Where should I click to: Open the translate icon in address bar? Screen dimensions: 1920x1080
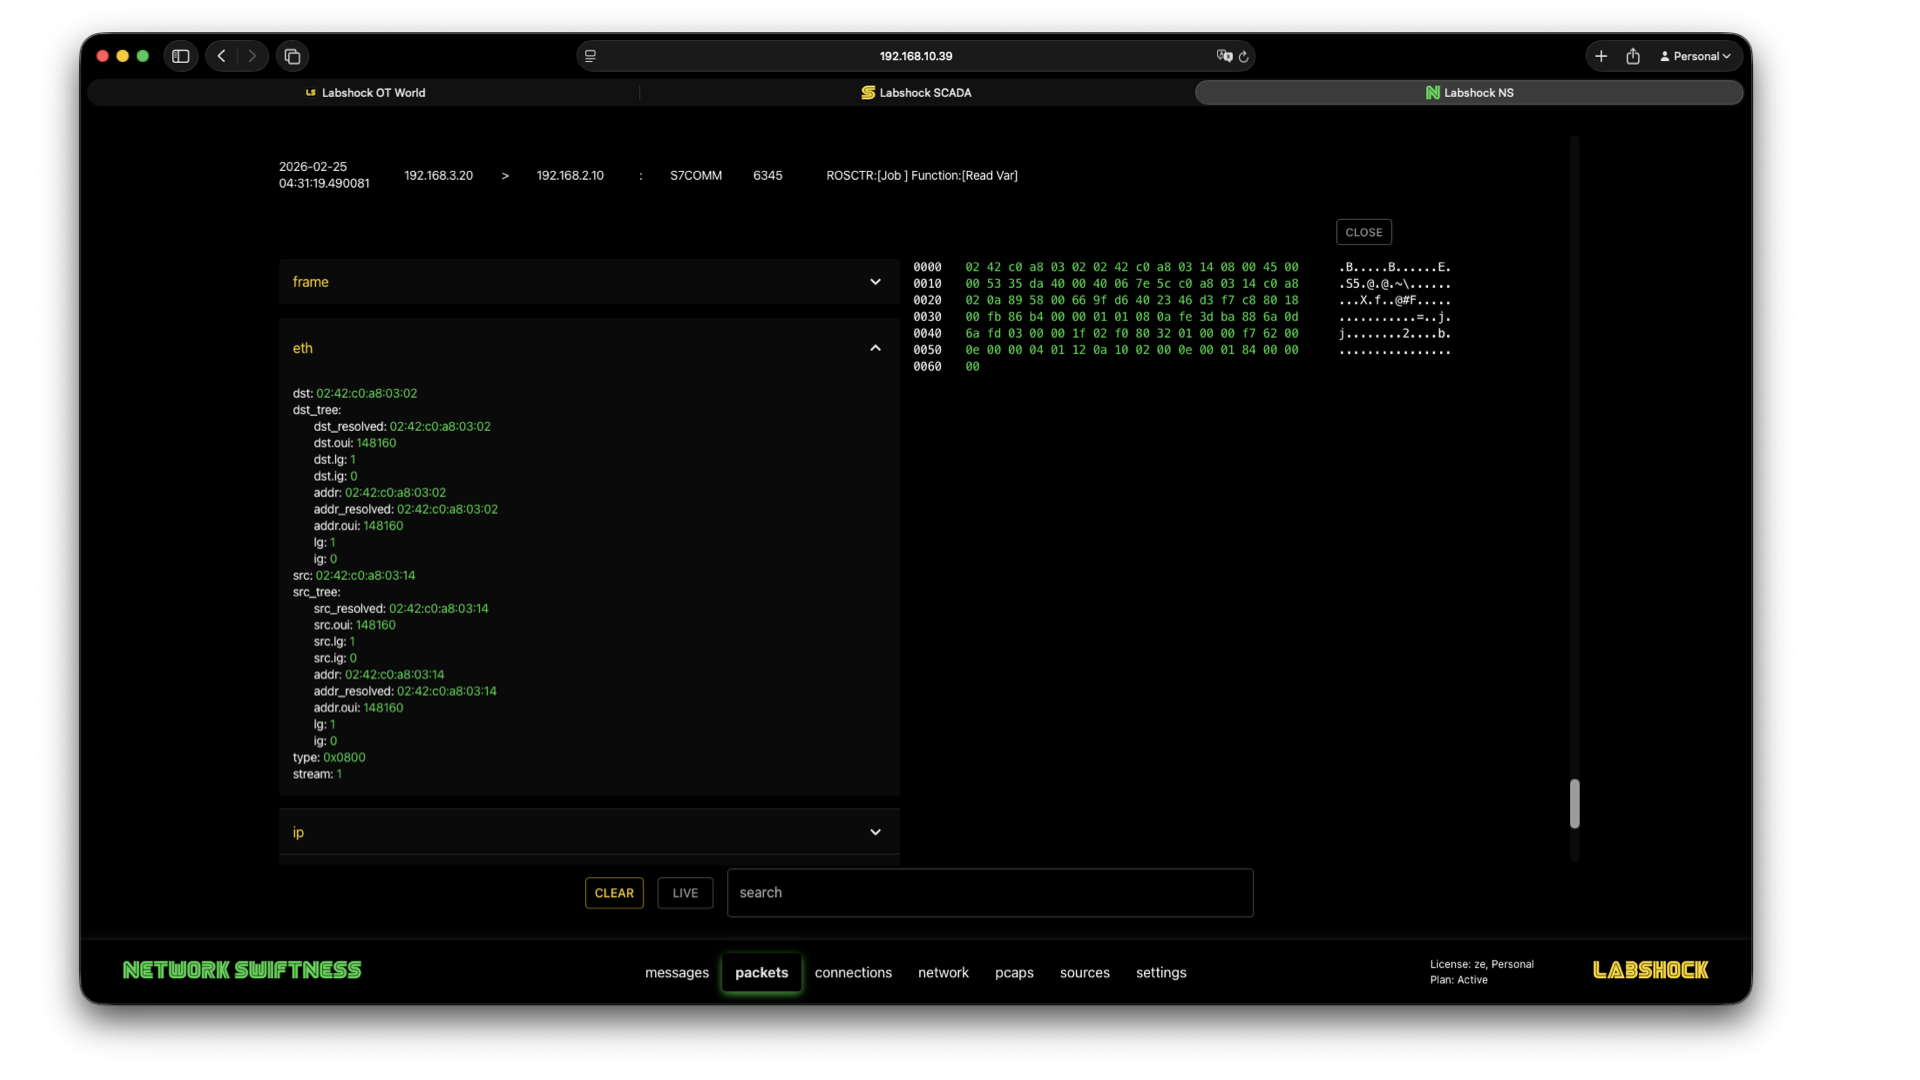point(1224,56)
